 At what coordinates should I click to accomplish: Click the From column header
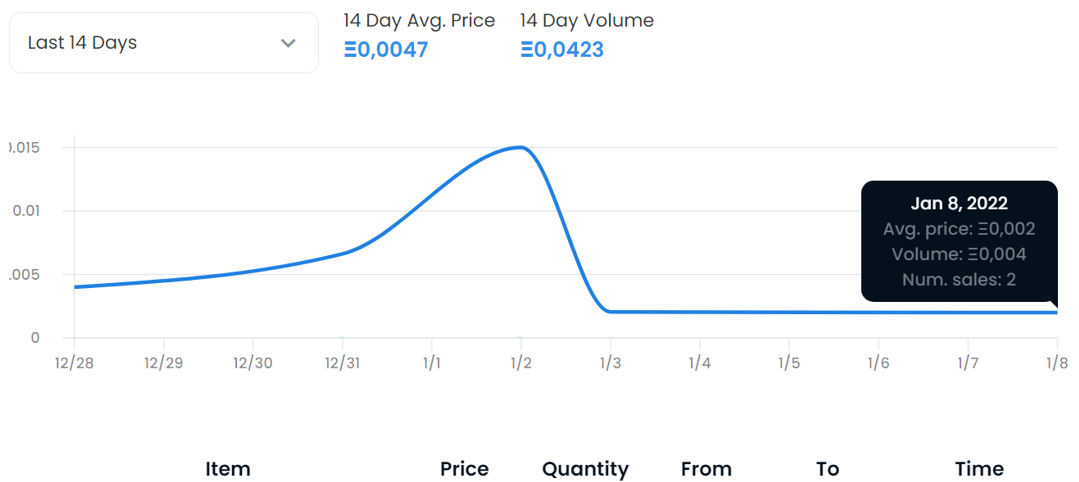[x=706, y=469]
